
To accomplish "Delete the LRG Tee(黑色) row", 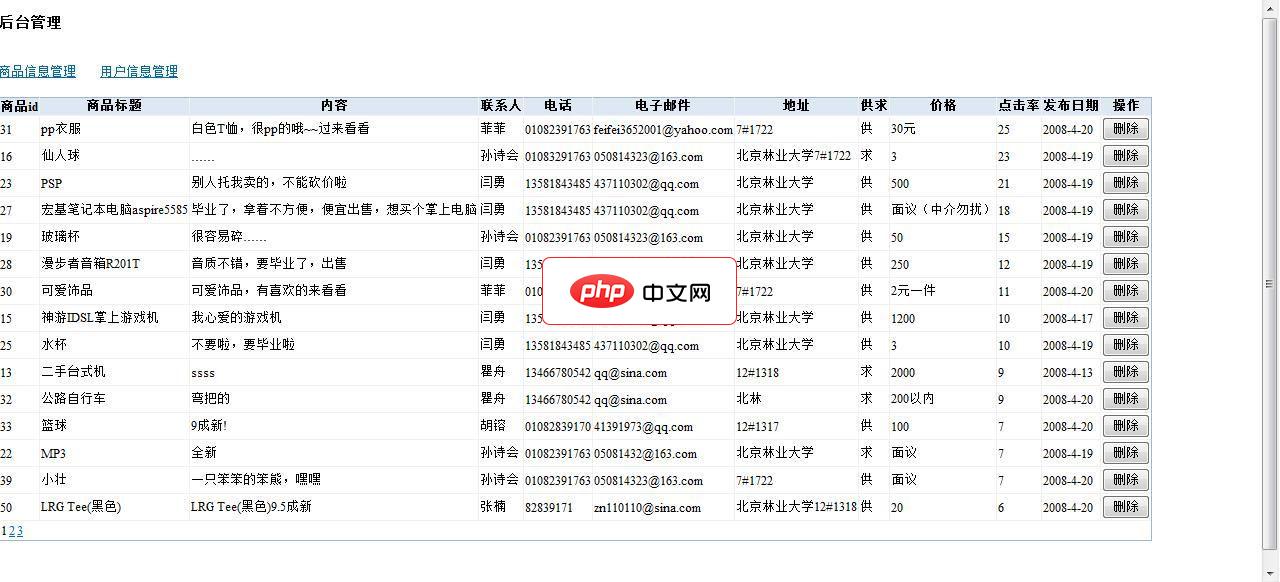I will point(1125,506).
